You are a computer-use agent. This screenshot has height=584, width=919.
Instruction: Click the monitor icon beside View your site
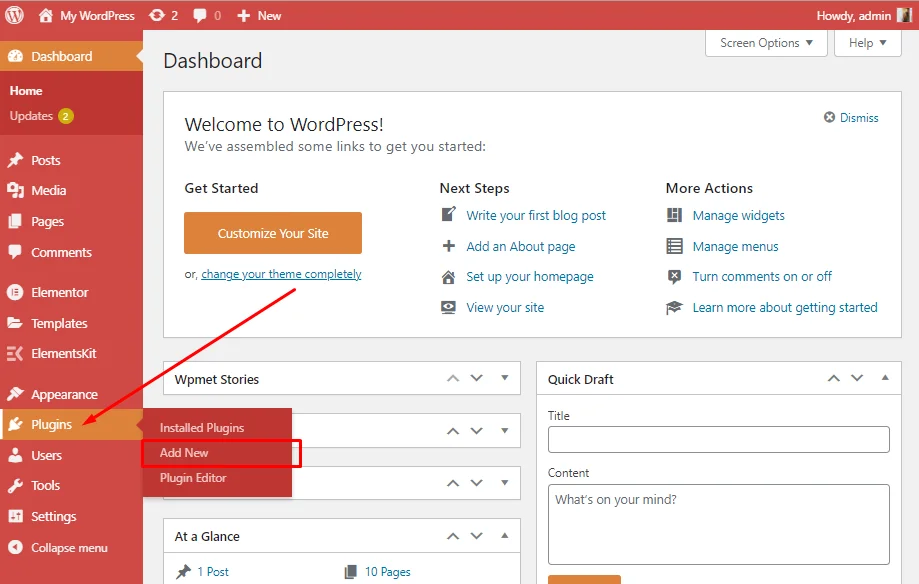coord(448,307)
